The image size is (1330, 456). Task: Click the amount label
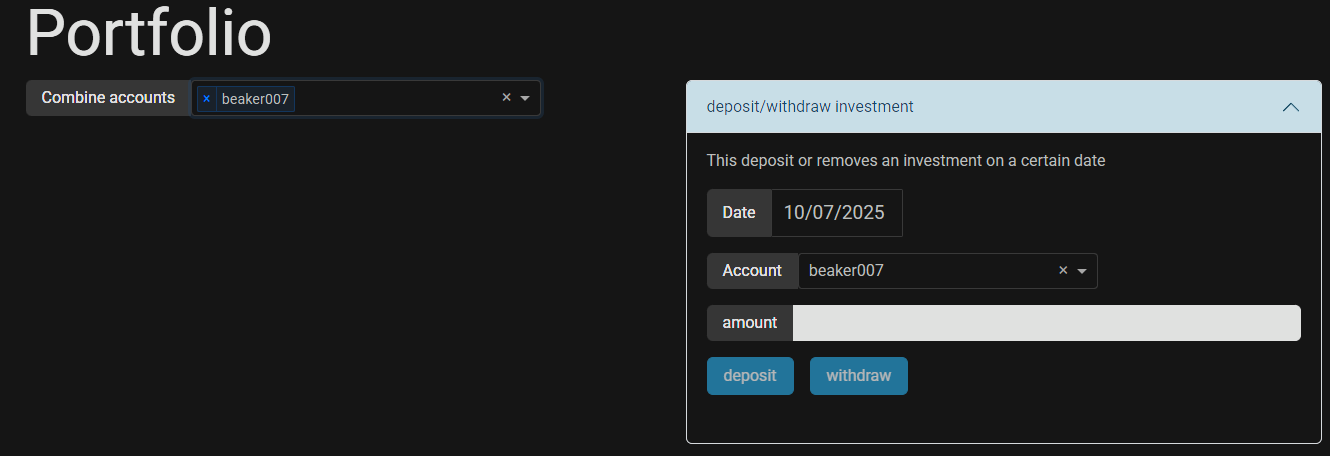coord(750,323)
